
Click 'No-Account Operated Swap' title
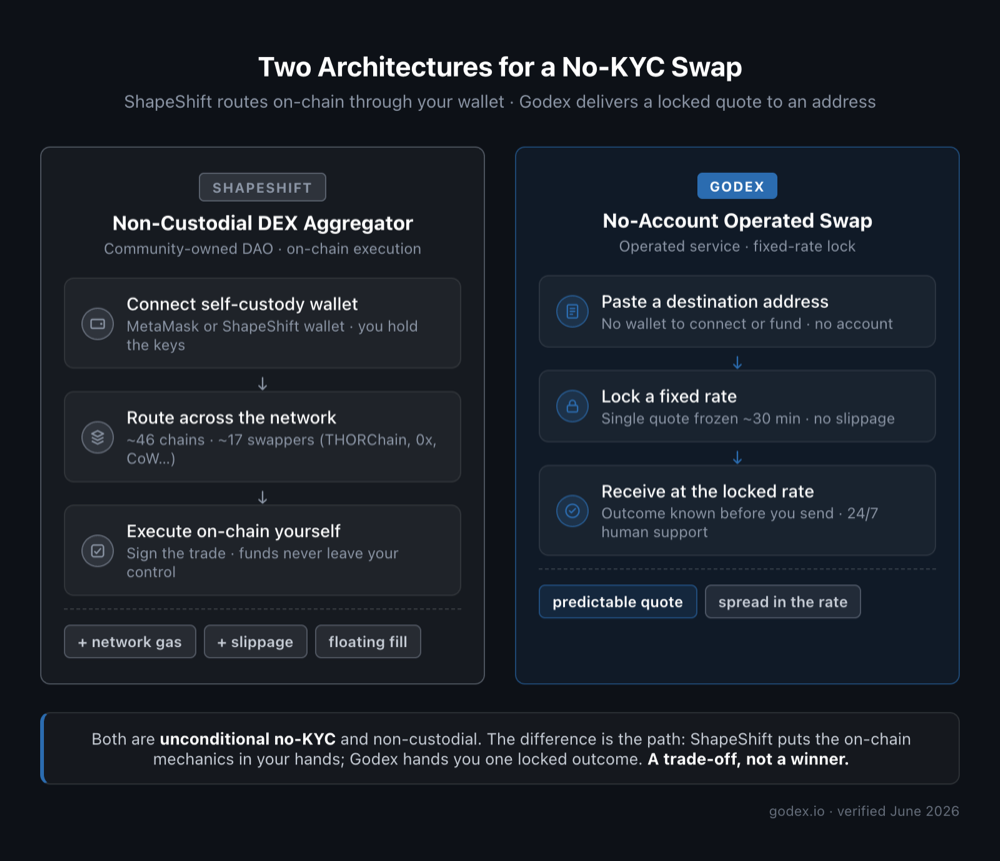coord(737,221)
